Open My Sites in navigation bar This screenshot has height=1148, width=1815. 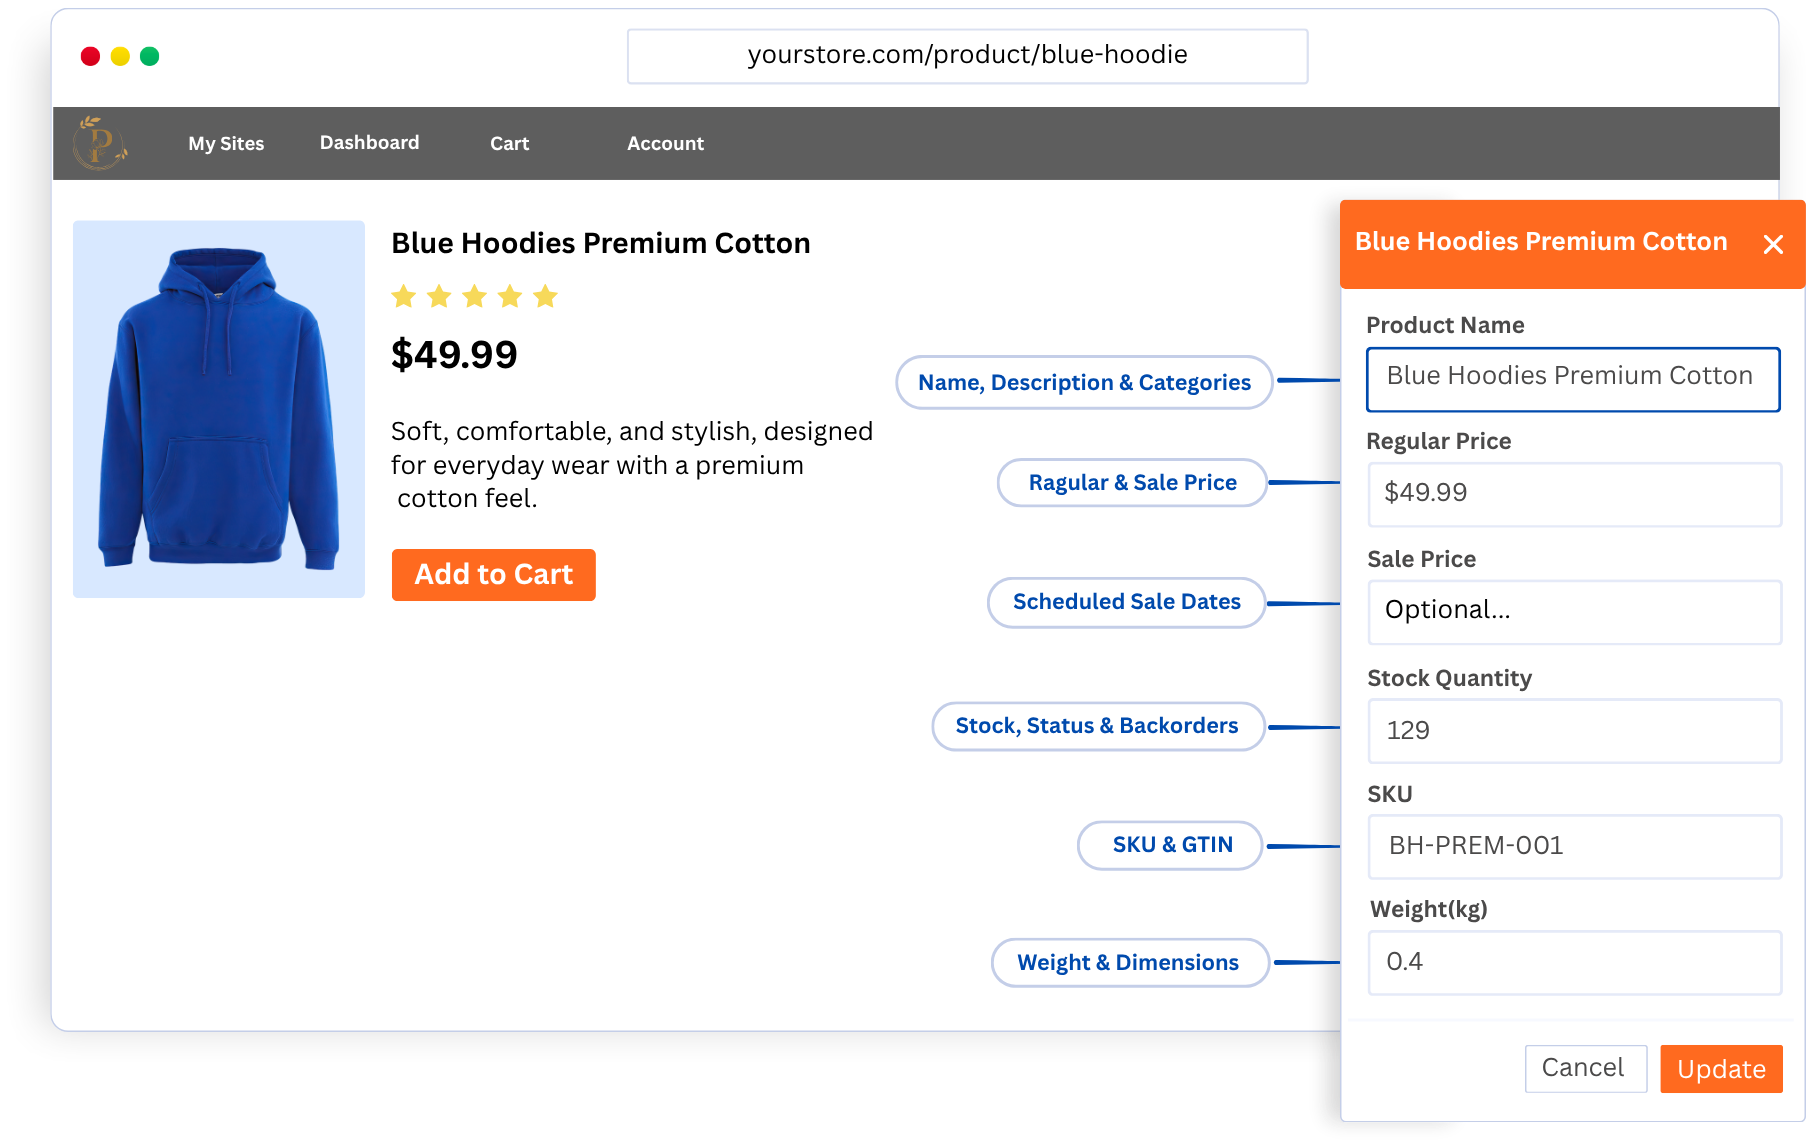226,143
